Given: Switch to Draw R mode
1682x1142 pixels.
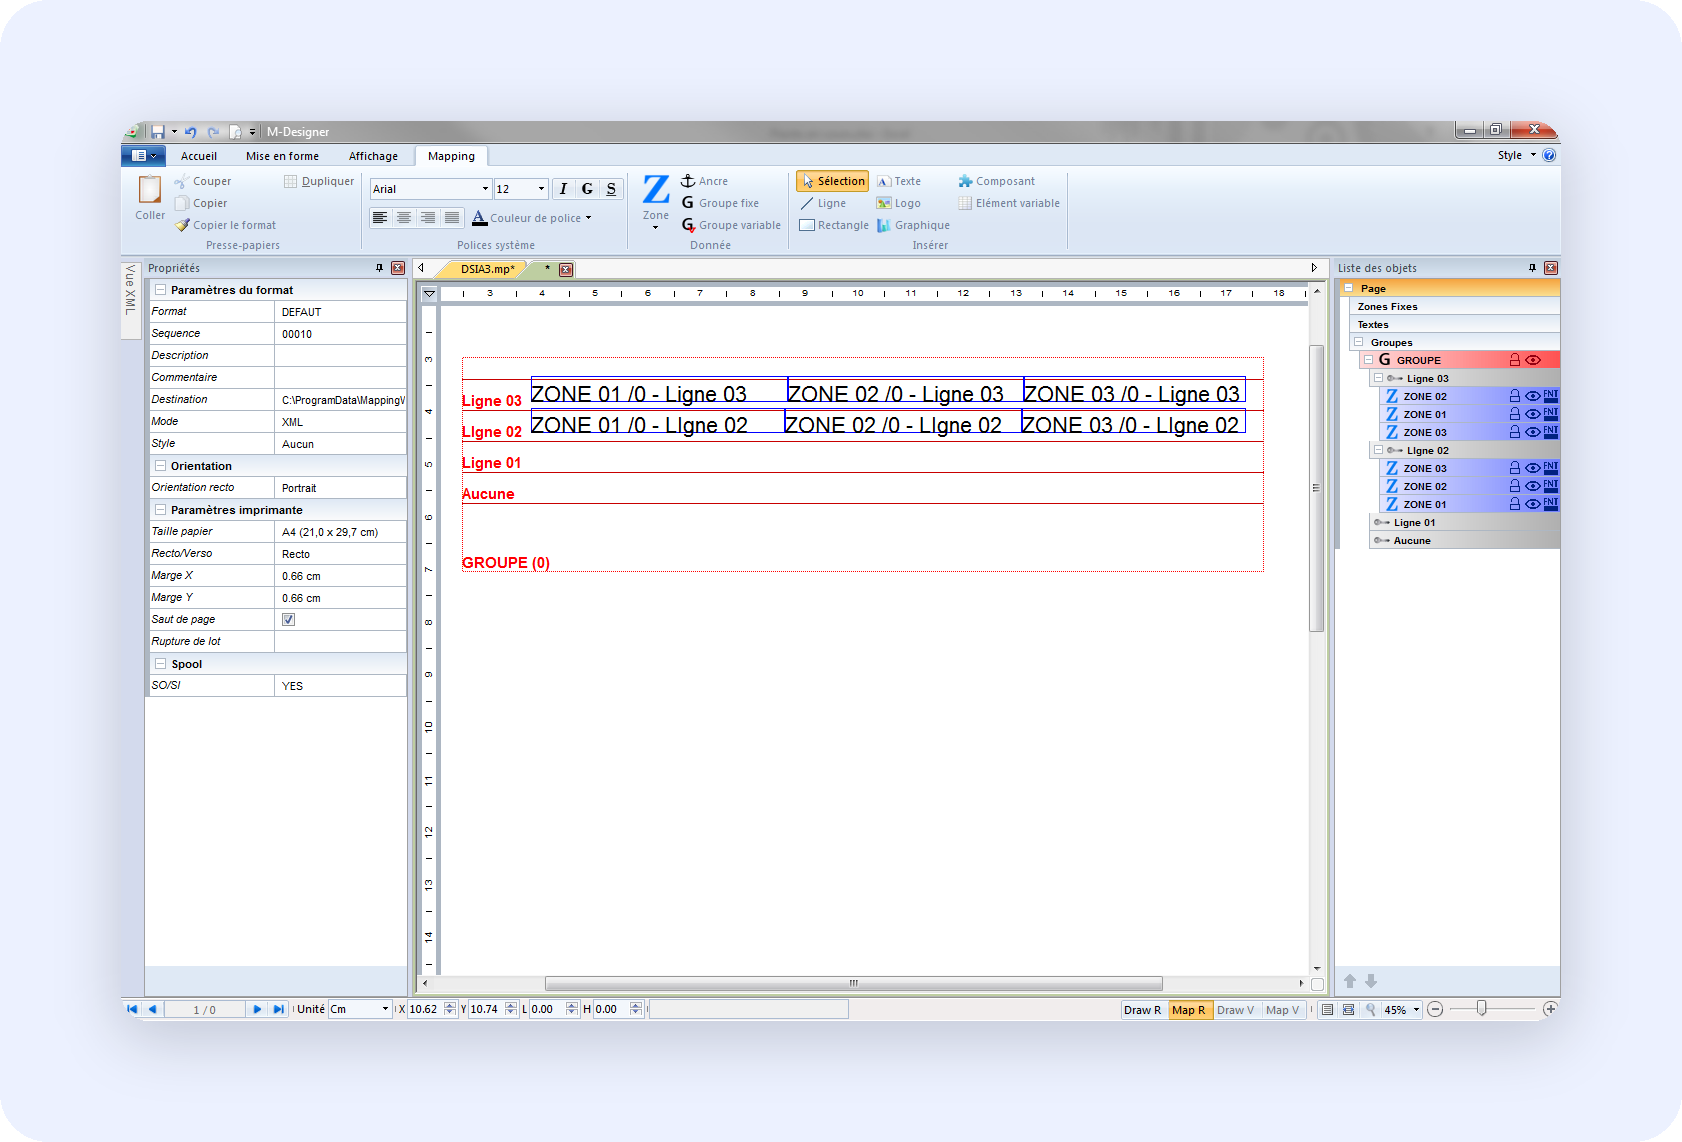Looking at the screenshot, I should 1142,1010.
